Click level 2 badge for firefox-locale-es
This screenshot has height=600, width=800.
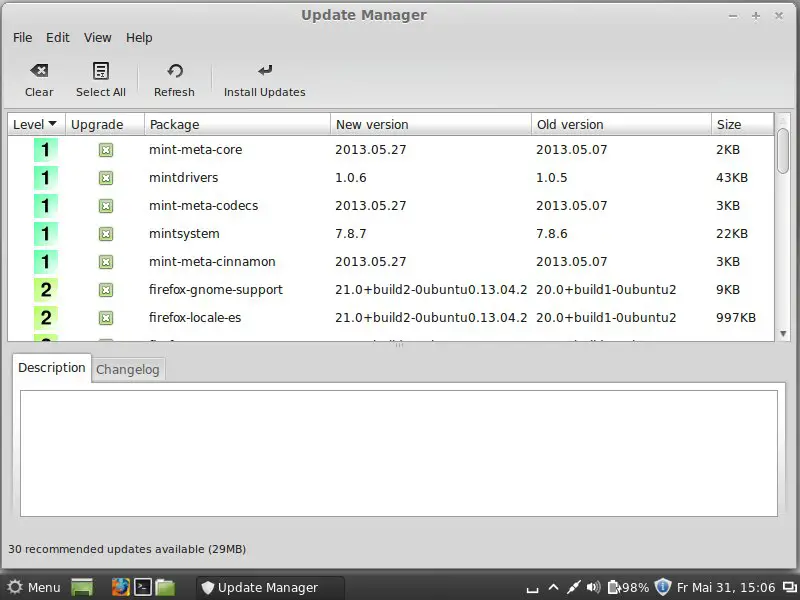click(x=46, y=318)
